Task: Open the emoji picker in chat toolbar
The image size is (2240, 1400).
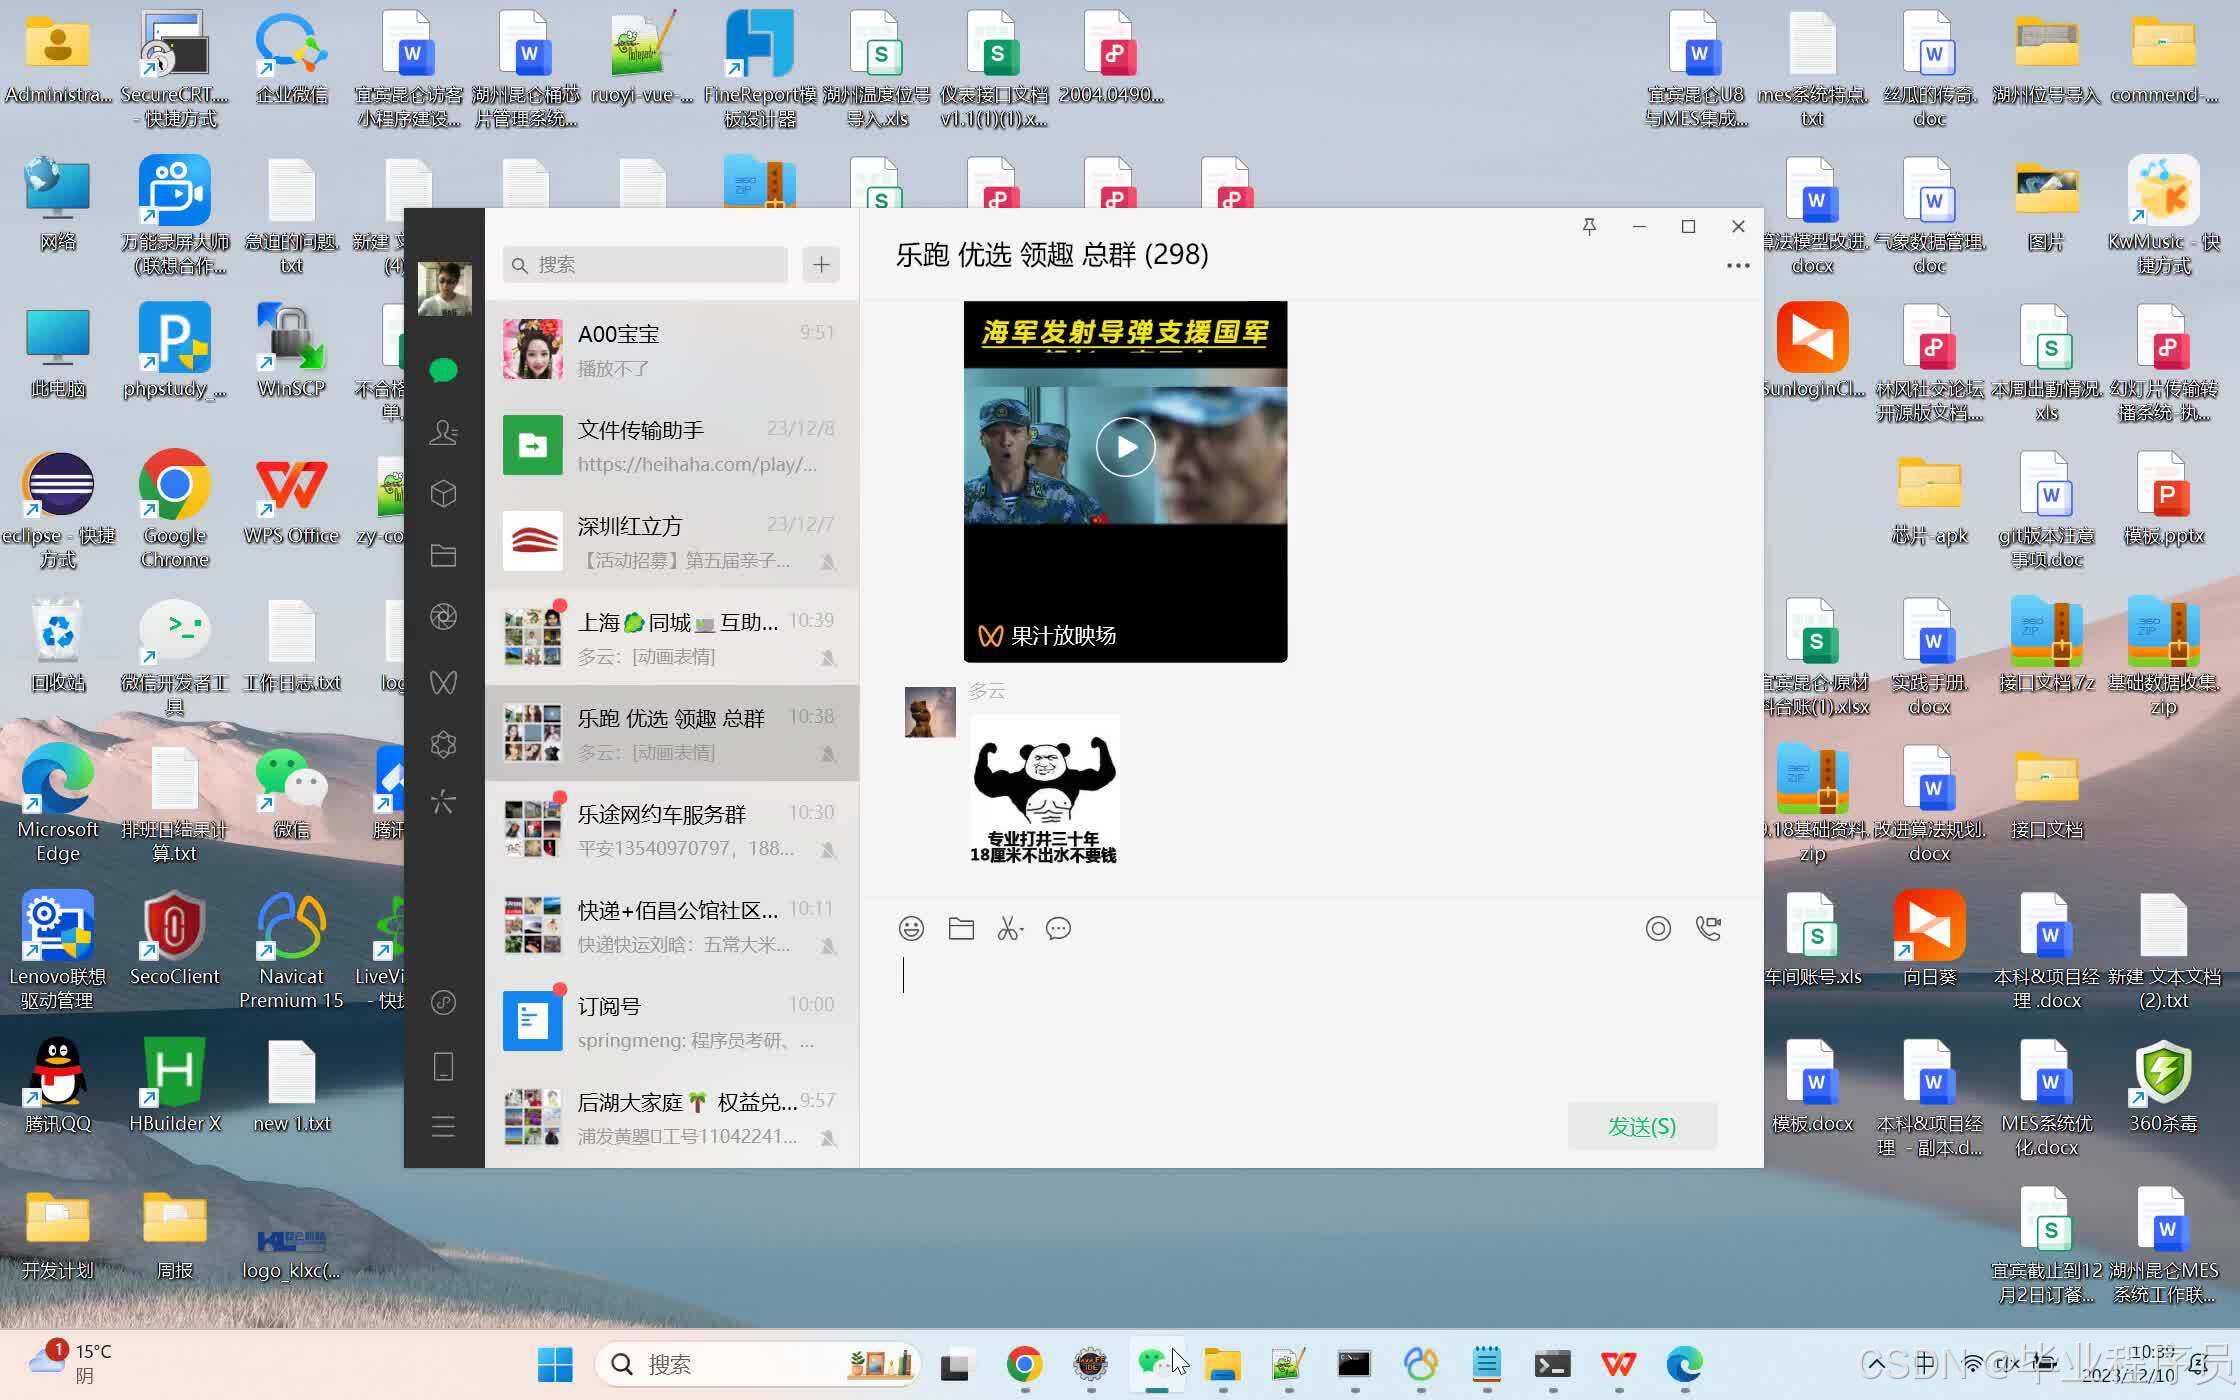Action: click(x=911, y=929)
